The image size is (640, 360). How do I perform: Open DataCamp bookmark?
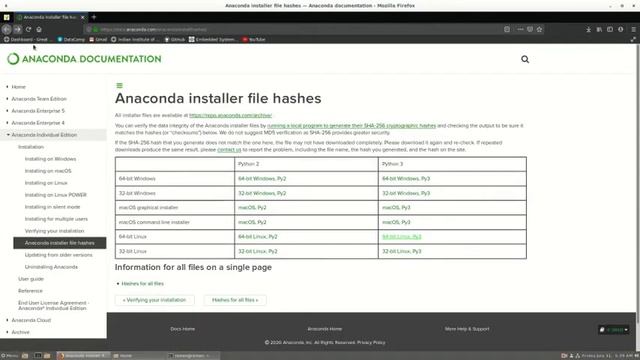71,40
